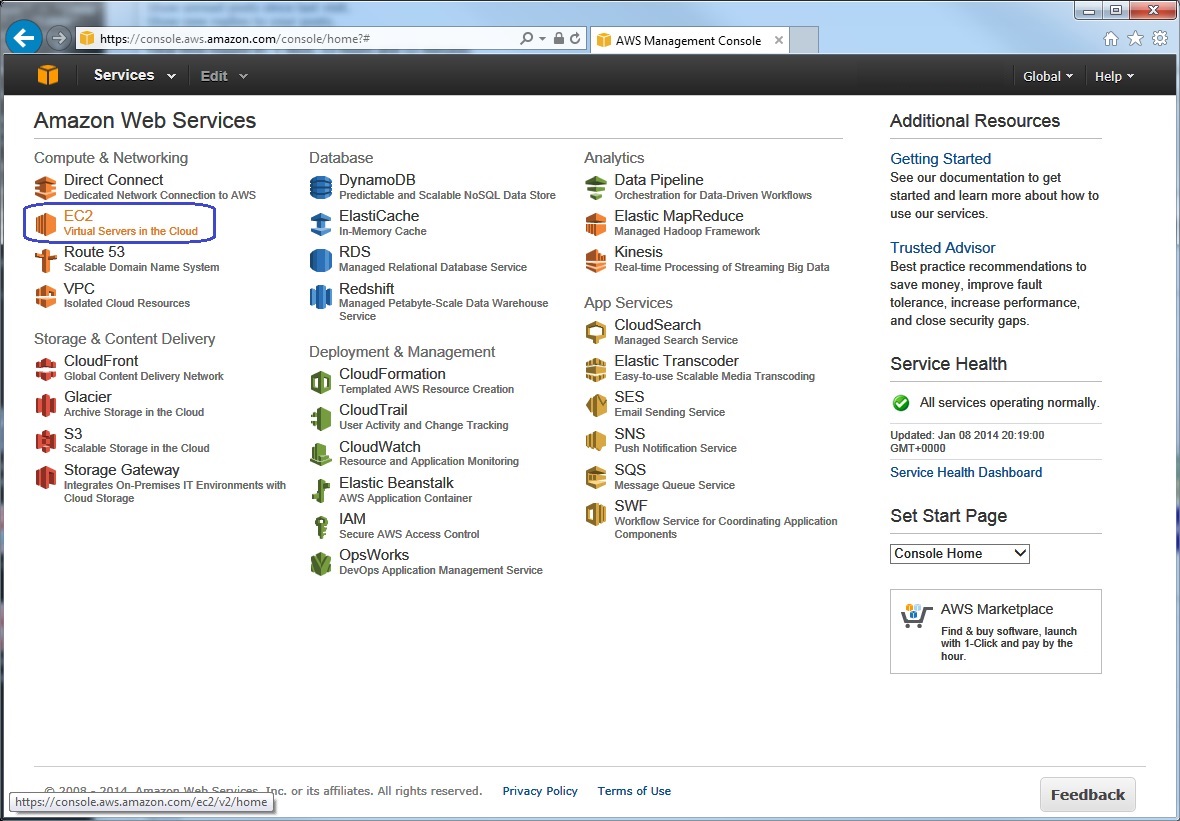Open browser Home icon
1180x821 pixels.
1111,39
